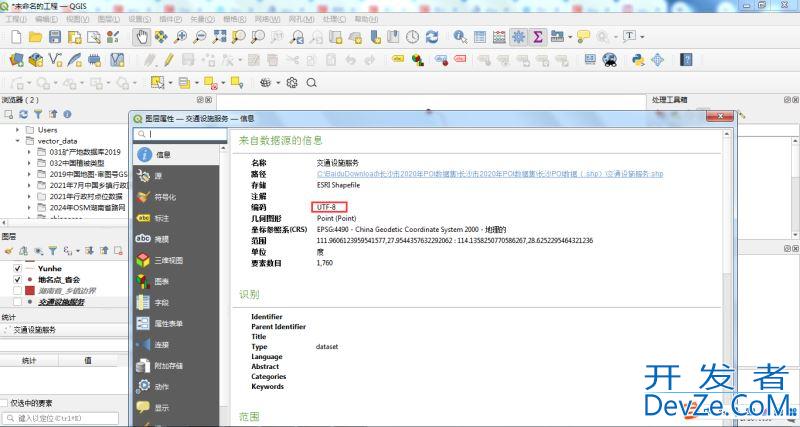Viewport: 800px width, 427px height.
Task: Toggle the Processing Toolbox gear icon
Action: [x=518, y=37]
